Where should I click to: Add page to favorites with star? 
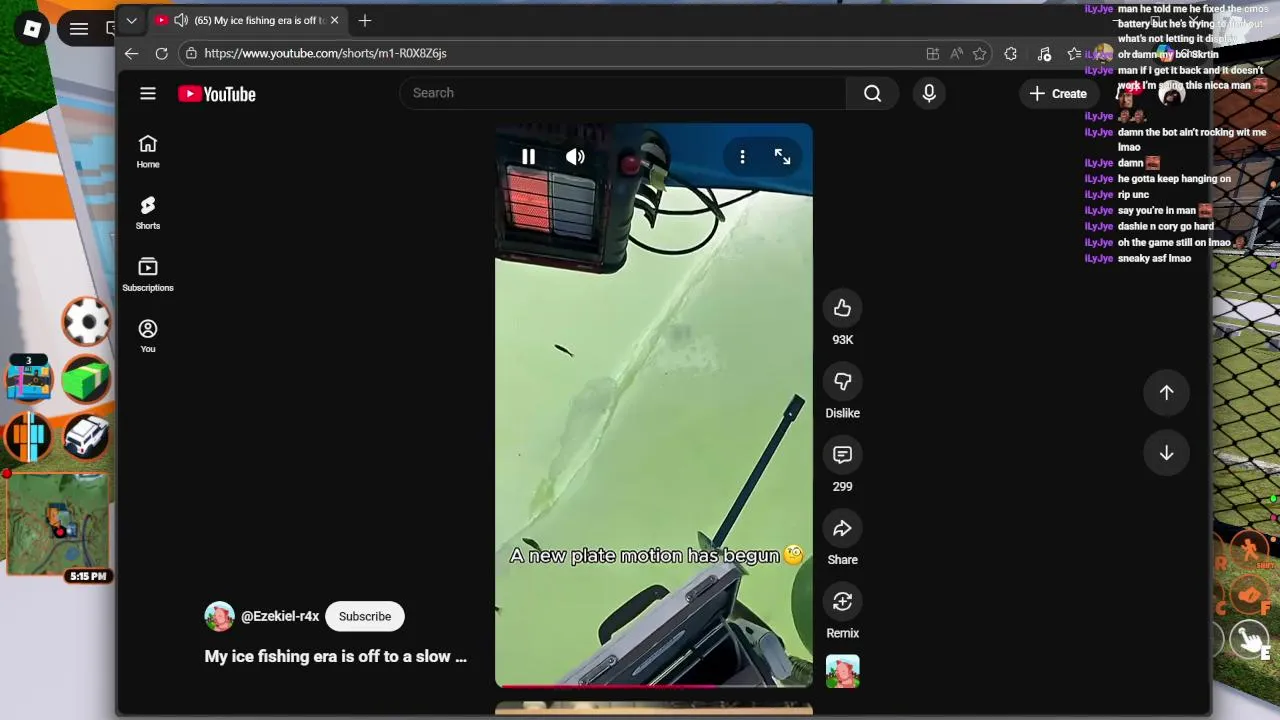[980, 54]
